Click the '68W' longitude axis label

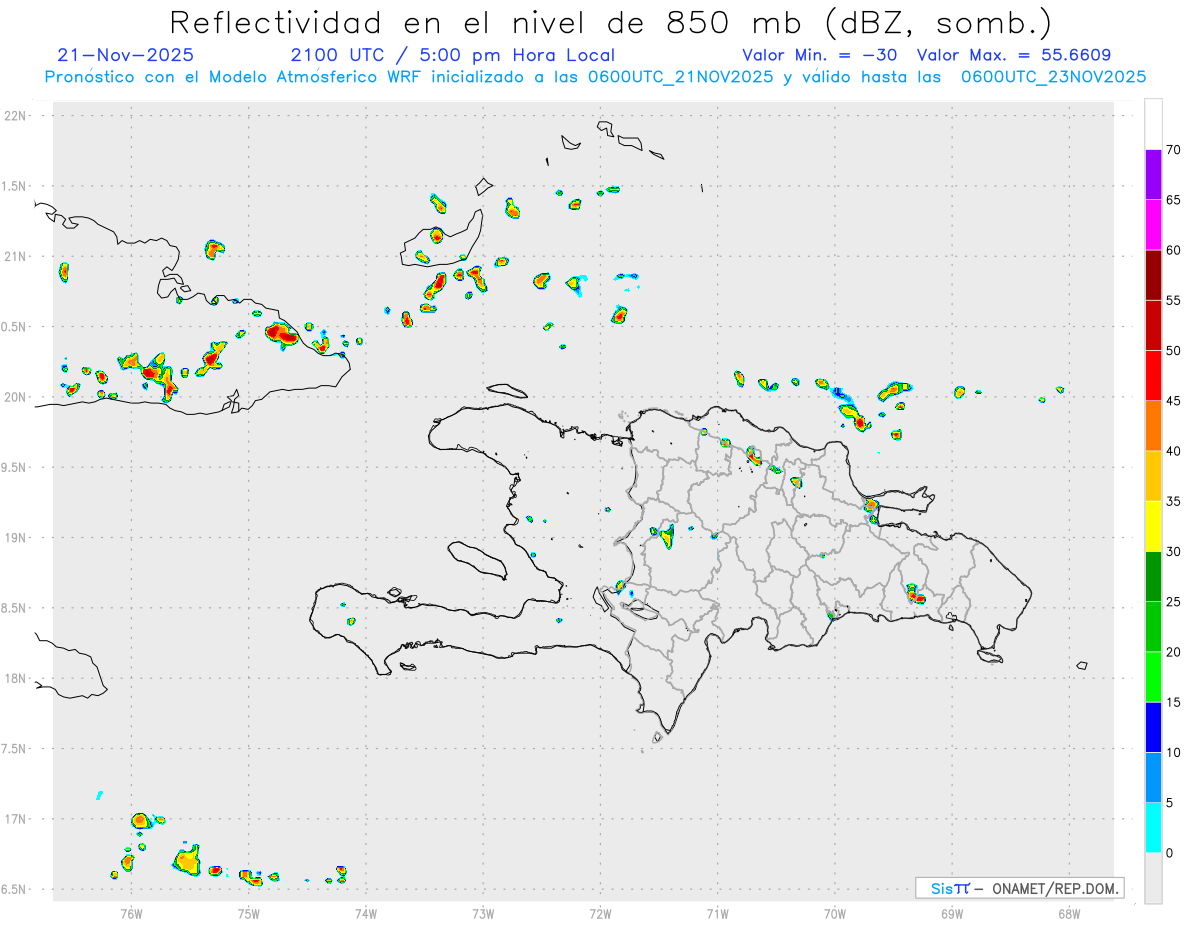tap(1069, 914)
